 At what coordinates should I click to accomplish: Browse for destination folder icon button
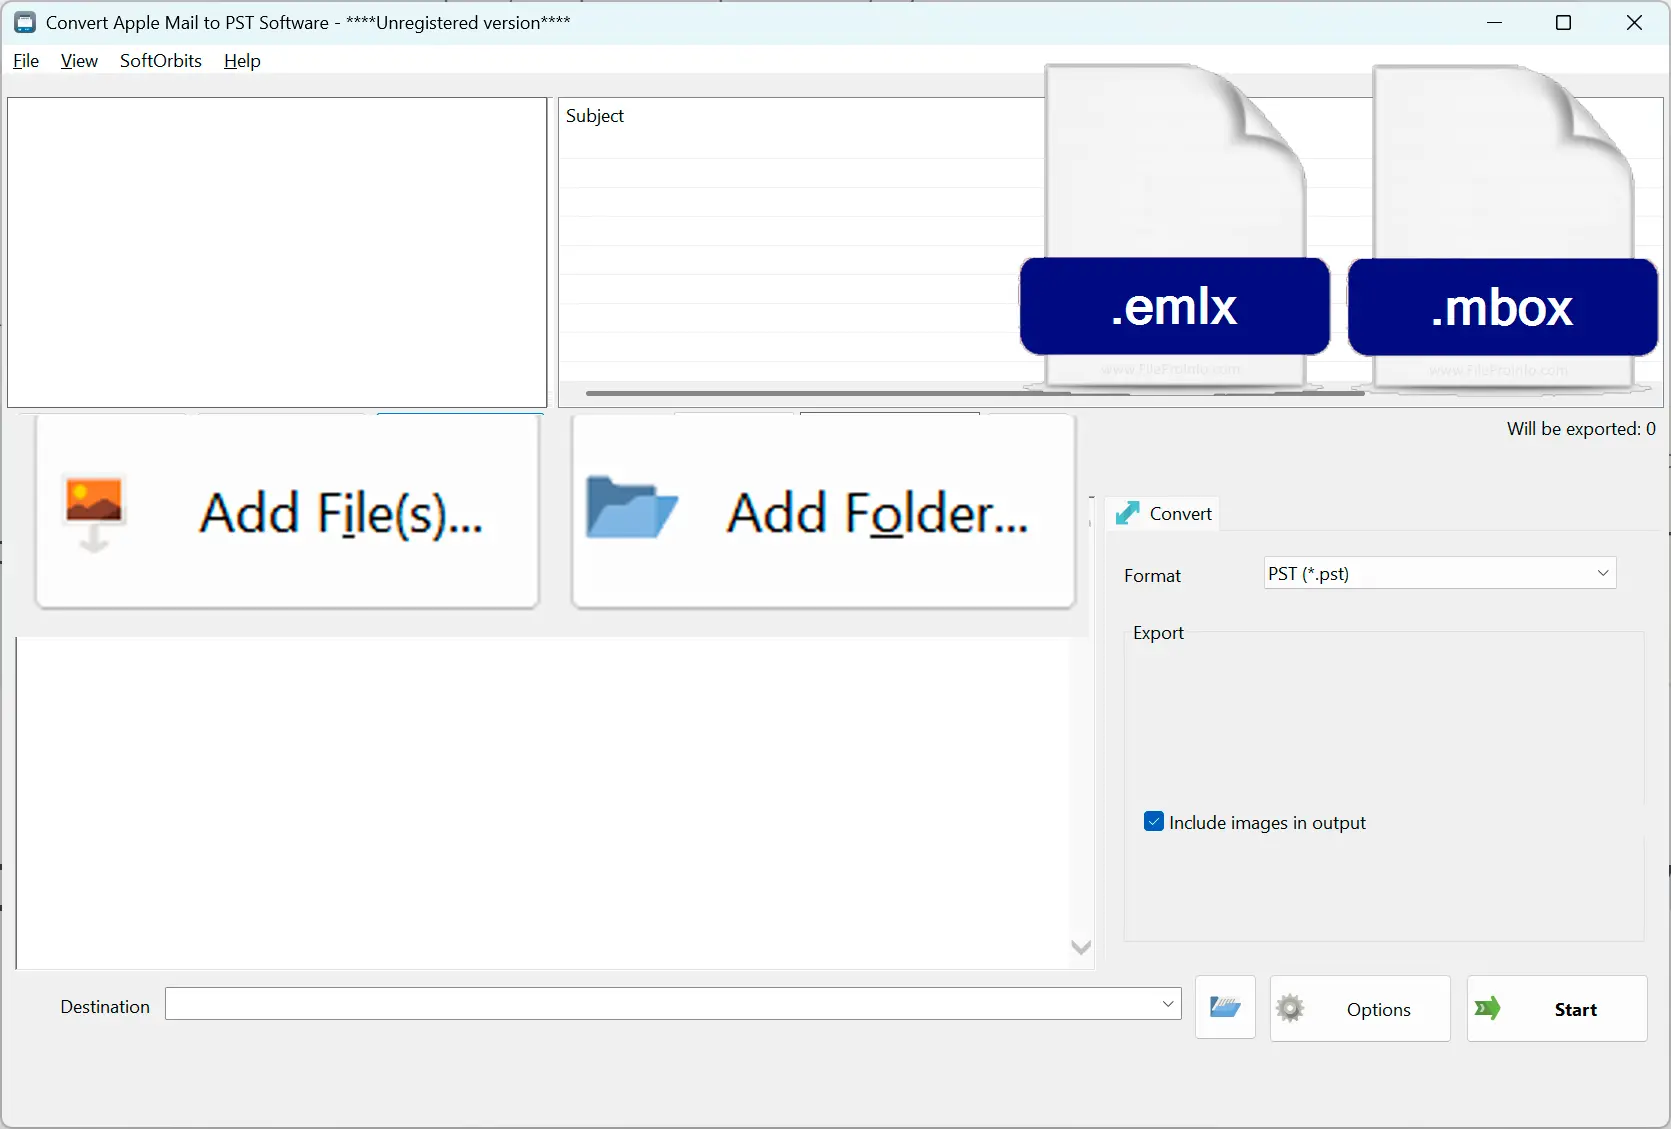[1225, 1007]
